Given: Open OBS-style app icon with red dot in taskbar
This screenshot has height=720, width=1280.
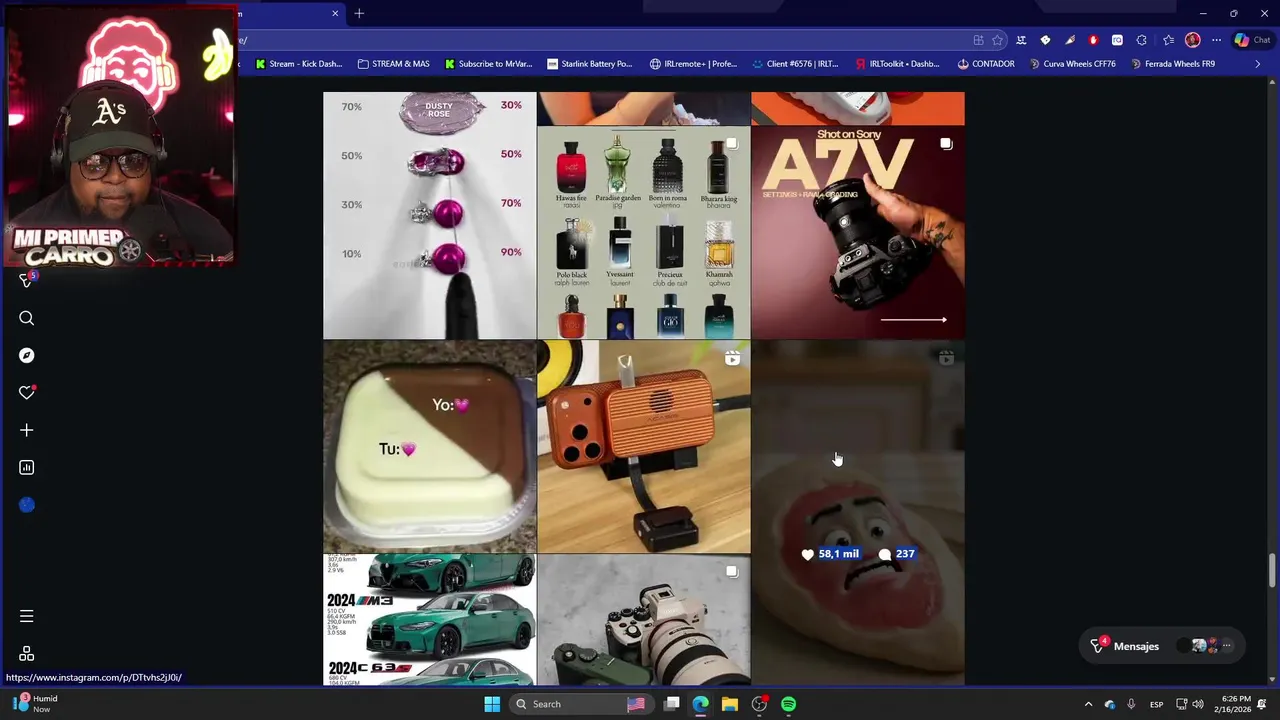Looking at the screenshot, I should (x=759, y=704).
